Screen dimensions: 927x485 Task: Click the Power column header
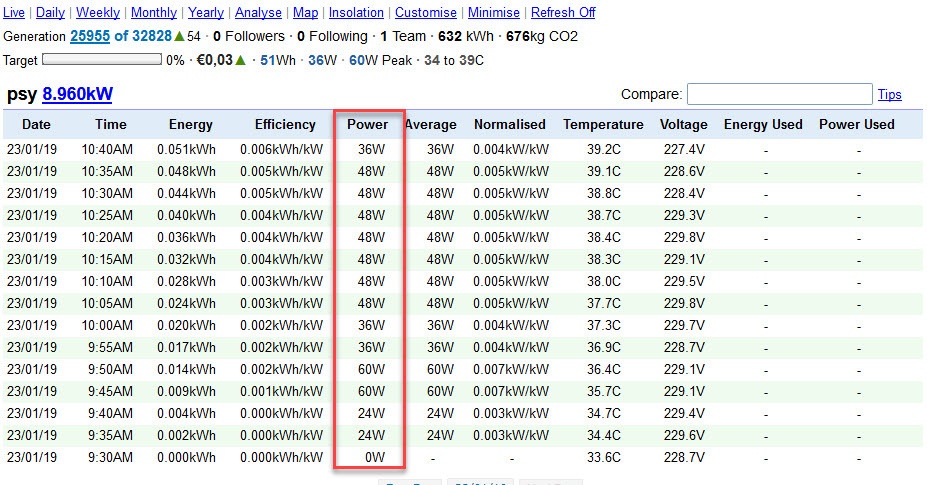click(367, 124)
